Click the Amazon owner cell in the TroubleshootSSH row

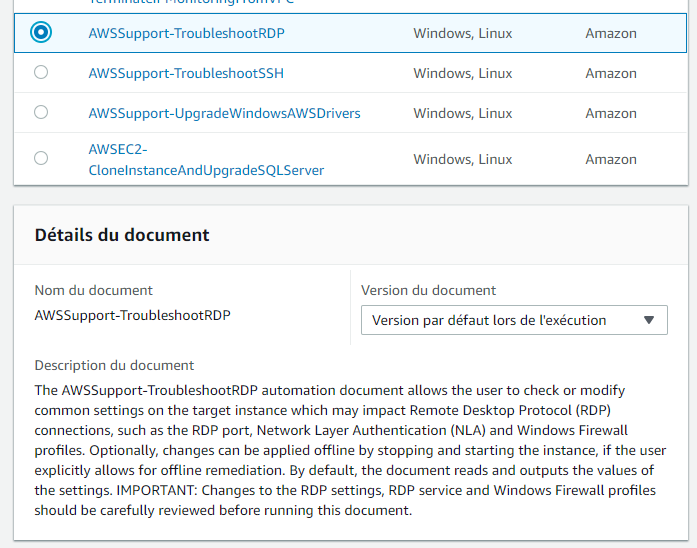611,73
